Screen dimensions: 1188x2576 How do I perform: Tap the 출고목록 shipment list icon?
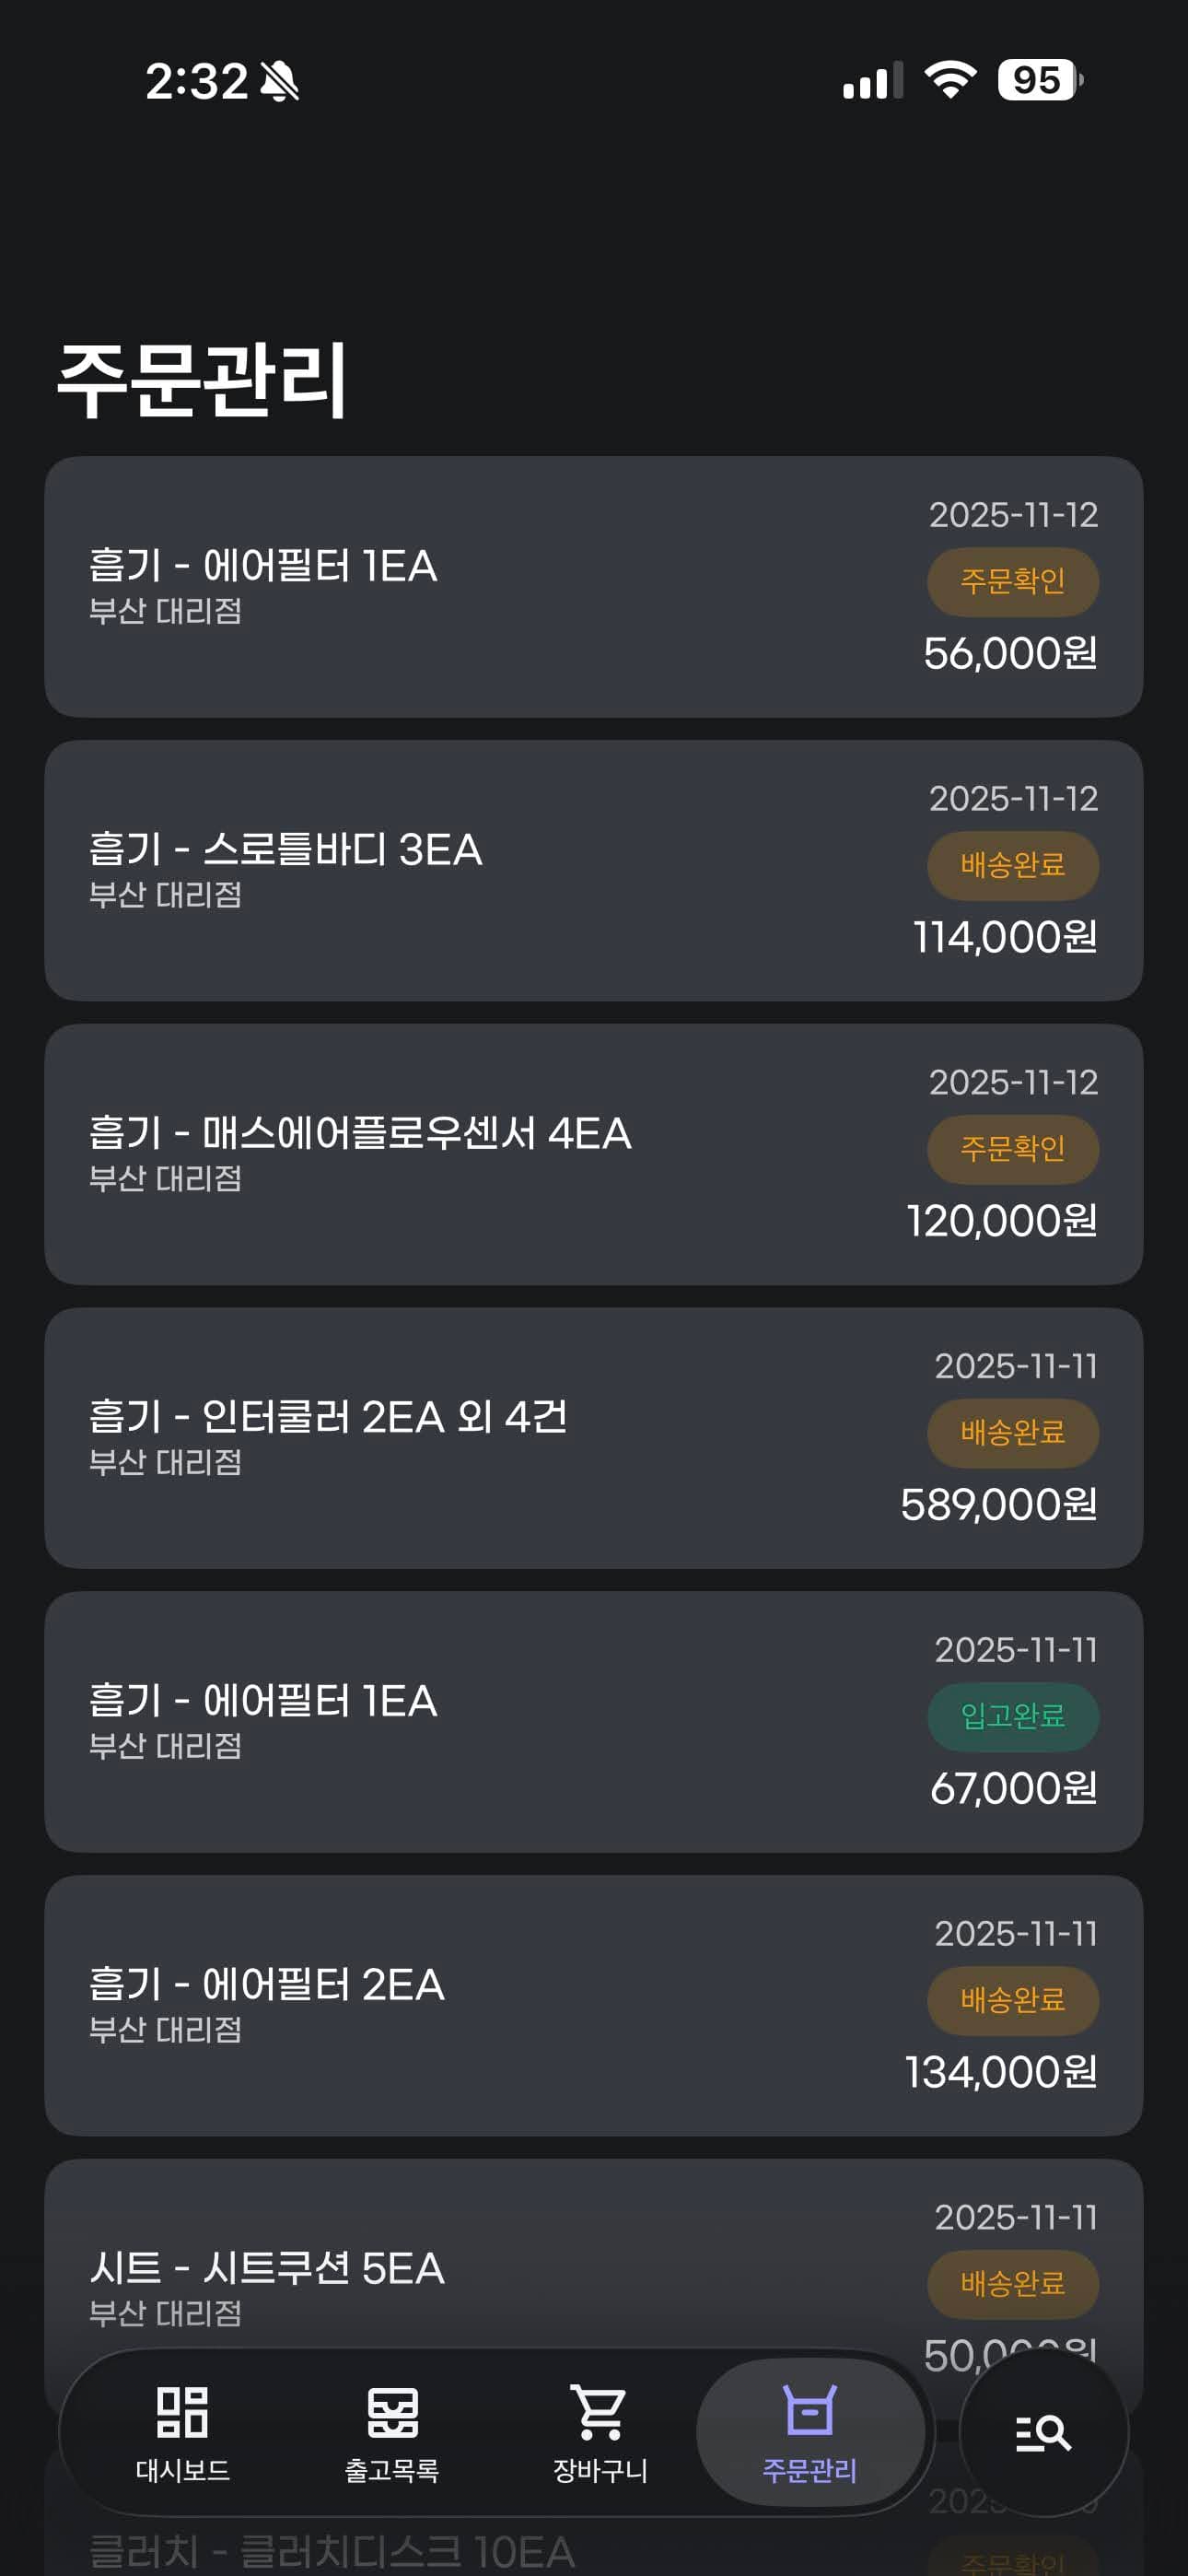pos(392,2412)
